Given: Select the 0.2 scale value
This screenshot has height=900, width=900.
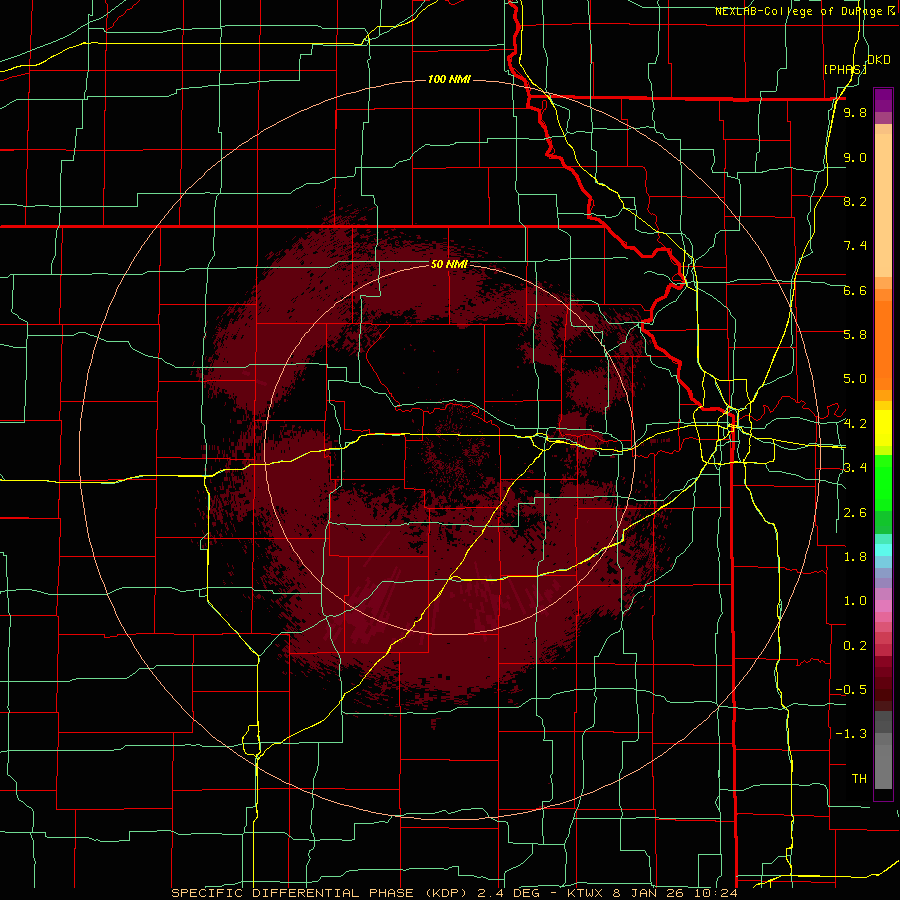Looking at the screenshot, I should click(x=855, y=646).
